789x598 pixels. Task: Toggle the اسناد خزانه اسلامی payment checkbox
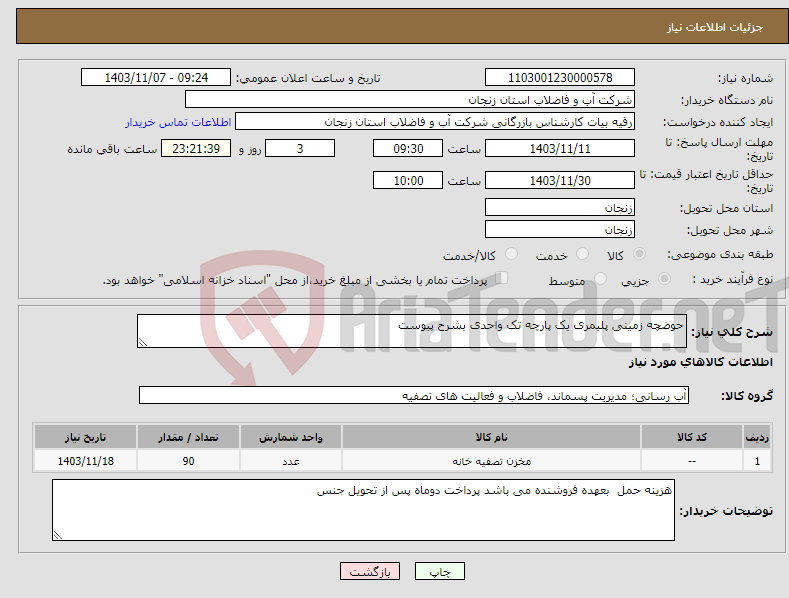(501, 278)
